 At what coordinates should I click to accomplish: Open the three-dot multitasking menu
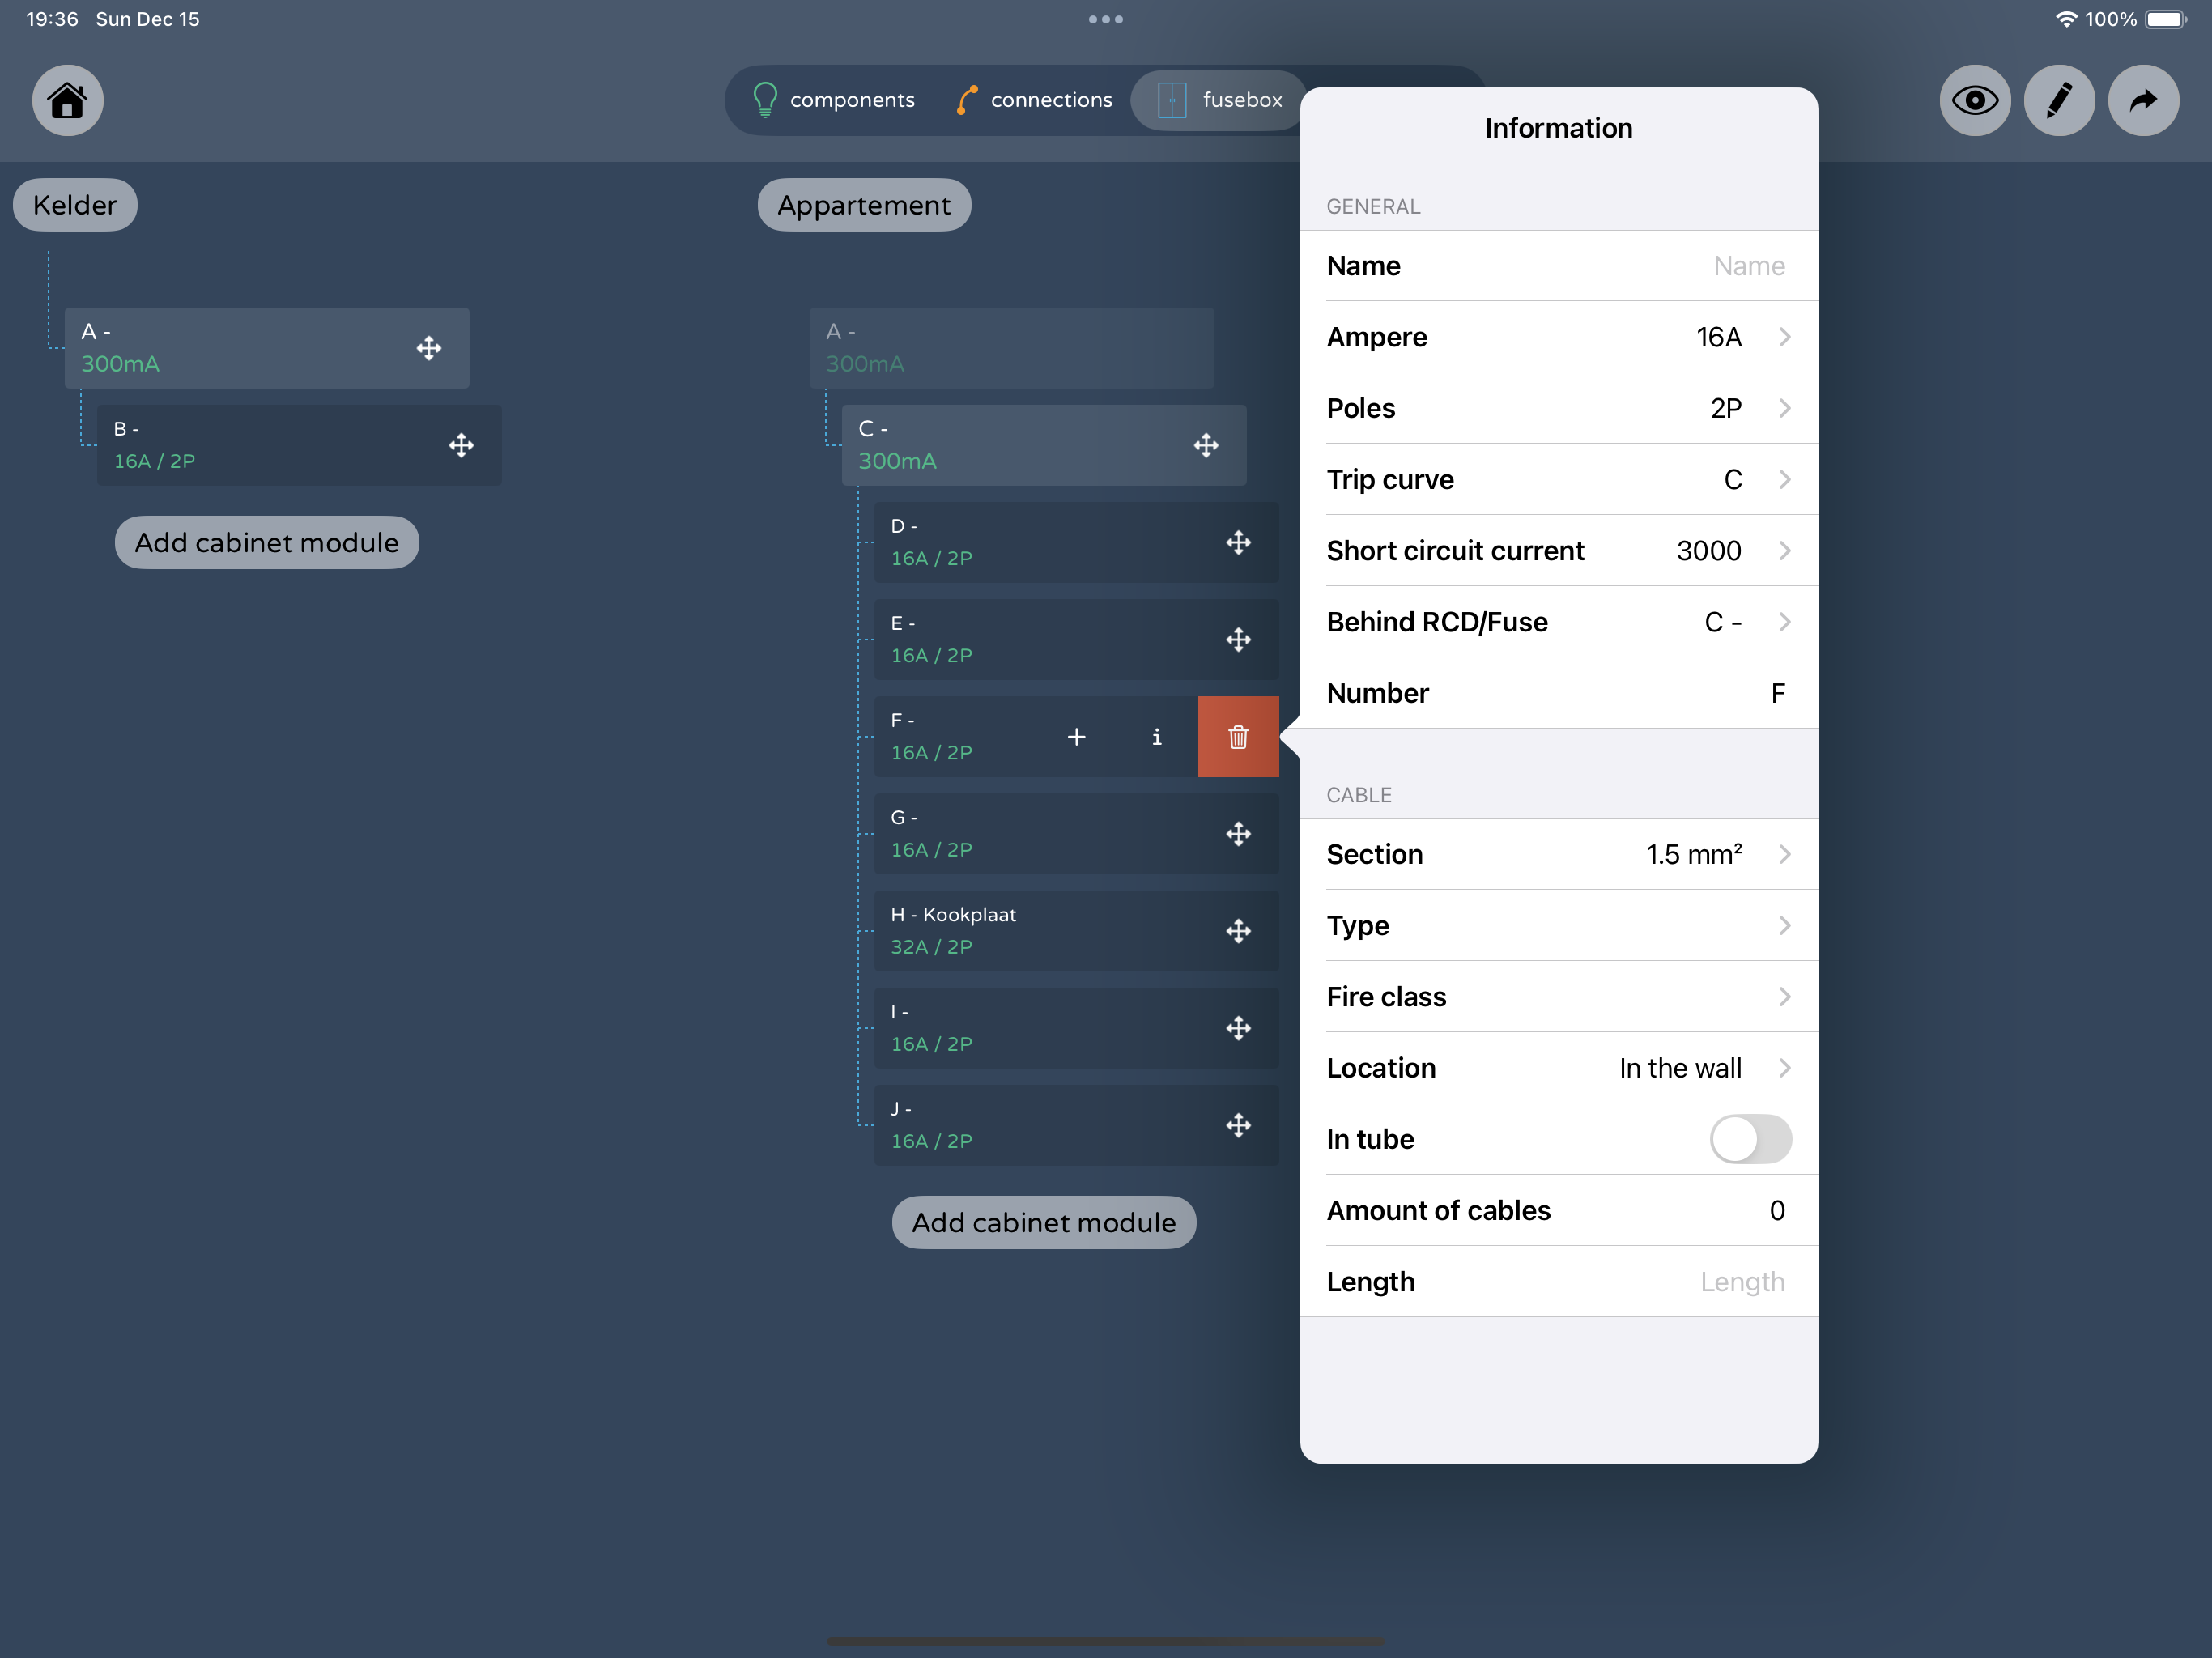[x=1106, y=19]
